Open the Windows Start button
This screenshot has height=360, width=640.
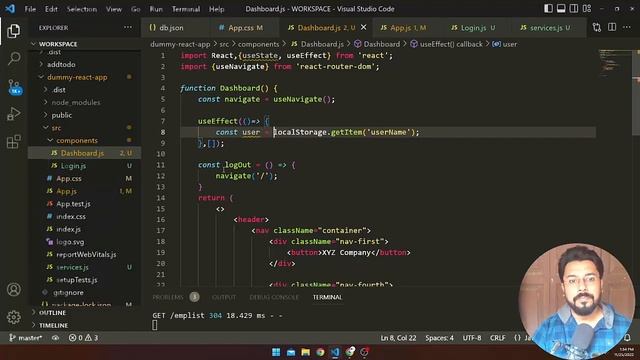point(276,352)
